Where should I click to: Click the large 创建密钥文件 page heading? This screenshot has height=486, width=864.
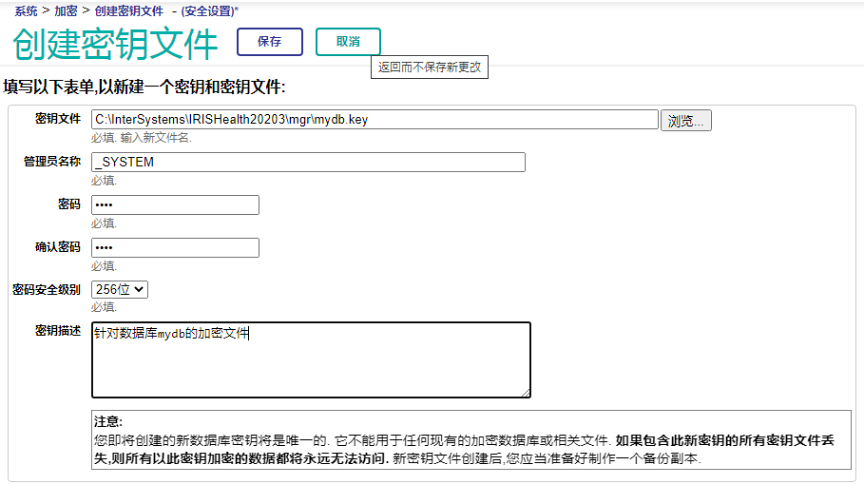[x=115, y=43]
